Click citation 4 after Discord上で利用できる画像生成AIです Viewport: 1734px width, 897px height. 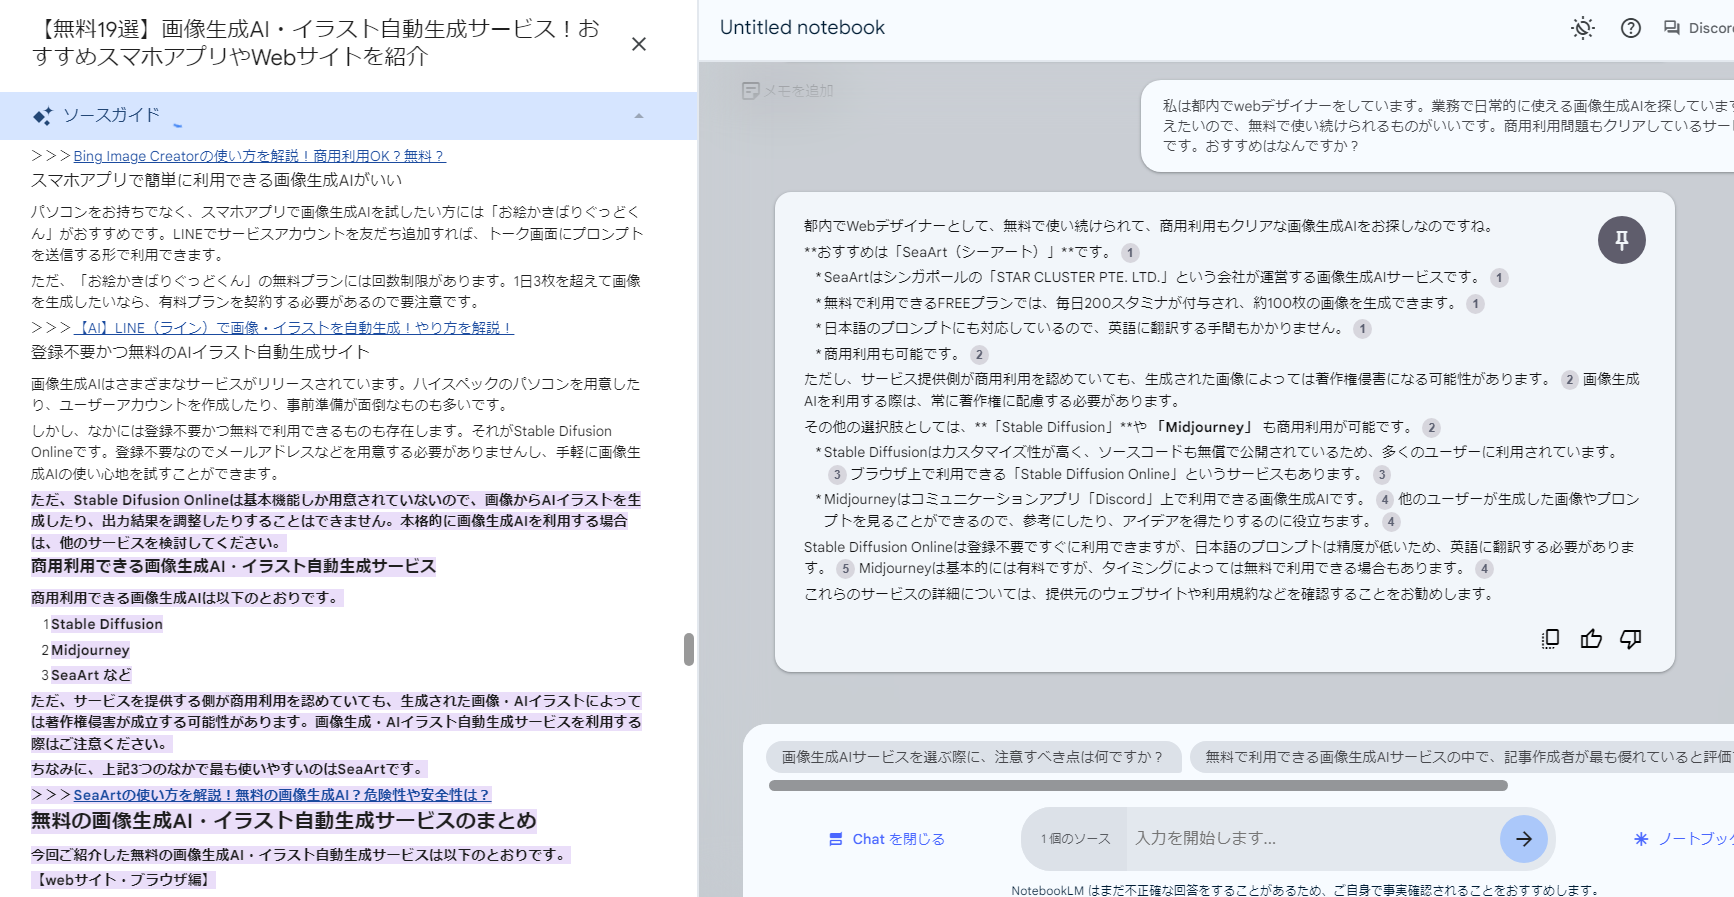(1384, 500)
